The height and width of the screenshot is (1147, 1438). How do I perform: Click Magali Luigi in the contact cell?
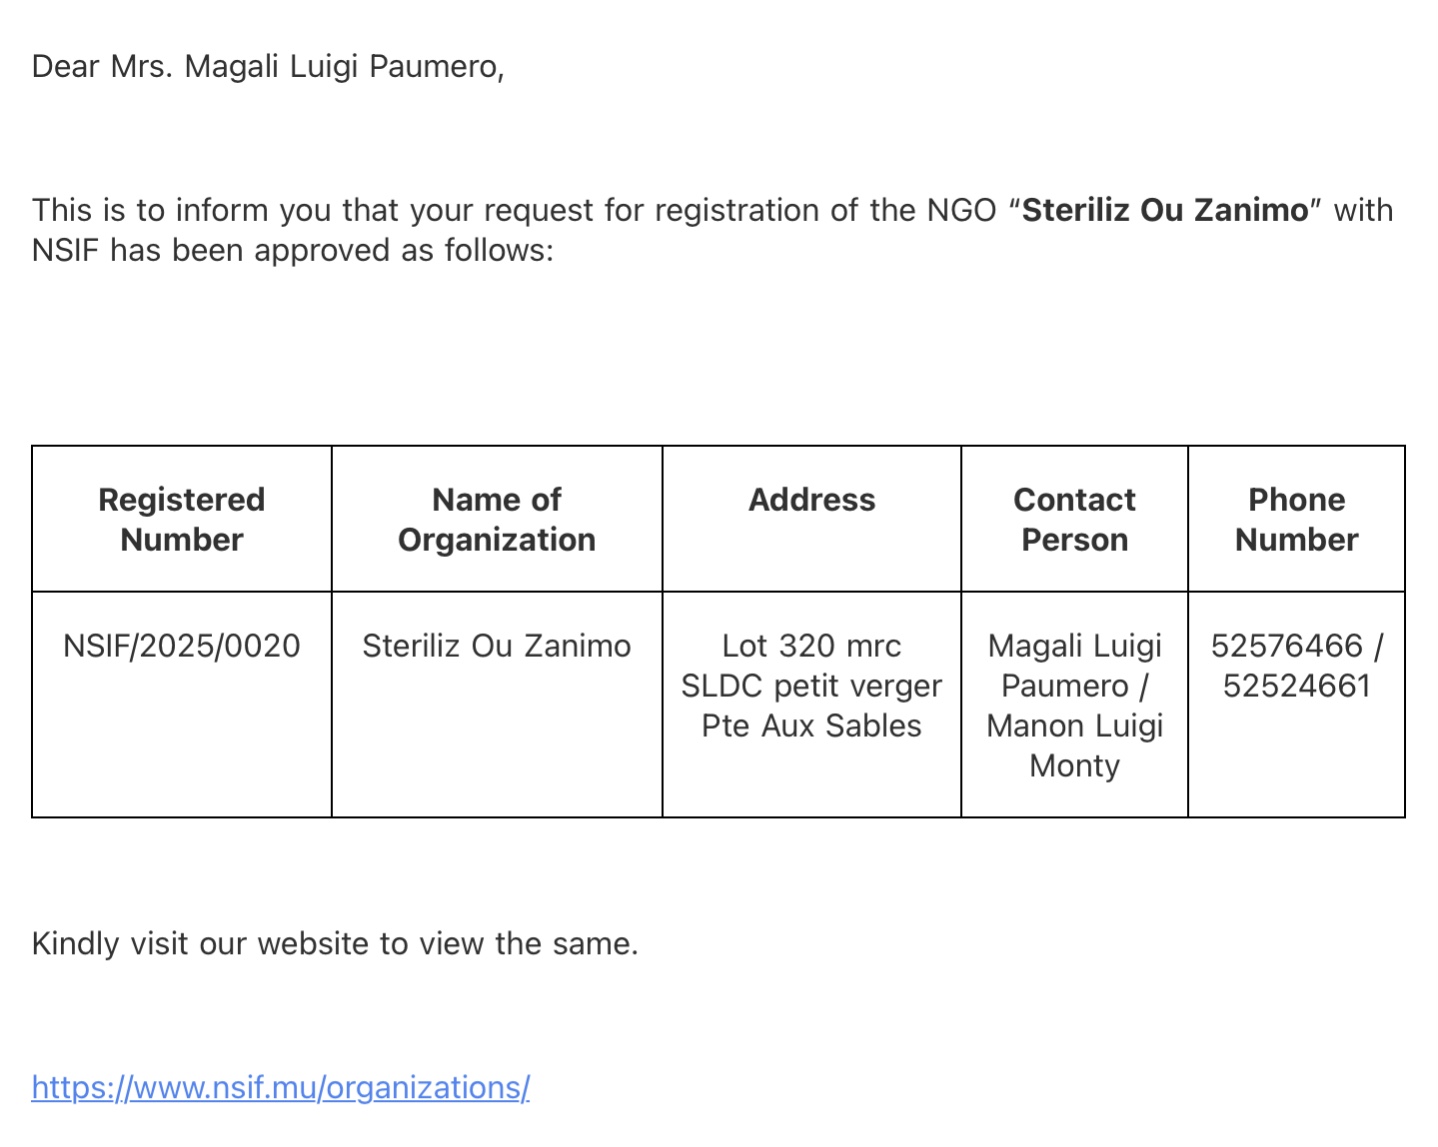[x=1074, y=646]
